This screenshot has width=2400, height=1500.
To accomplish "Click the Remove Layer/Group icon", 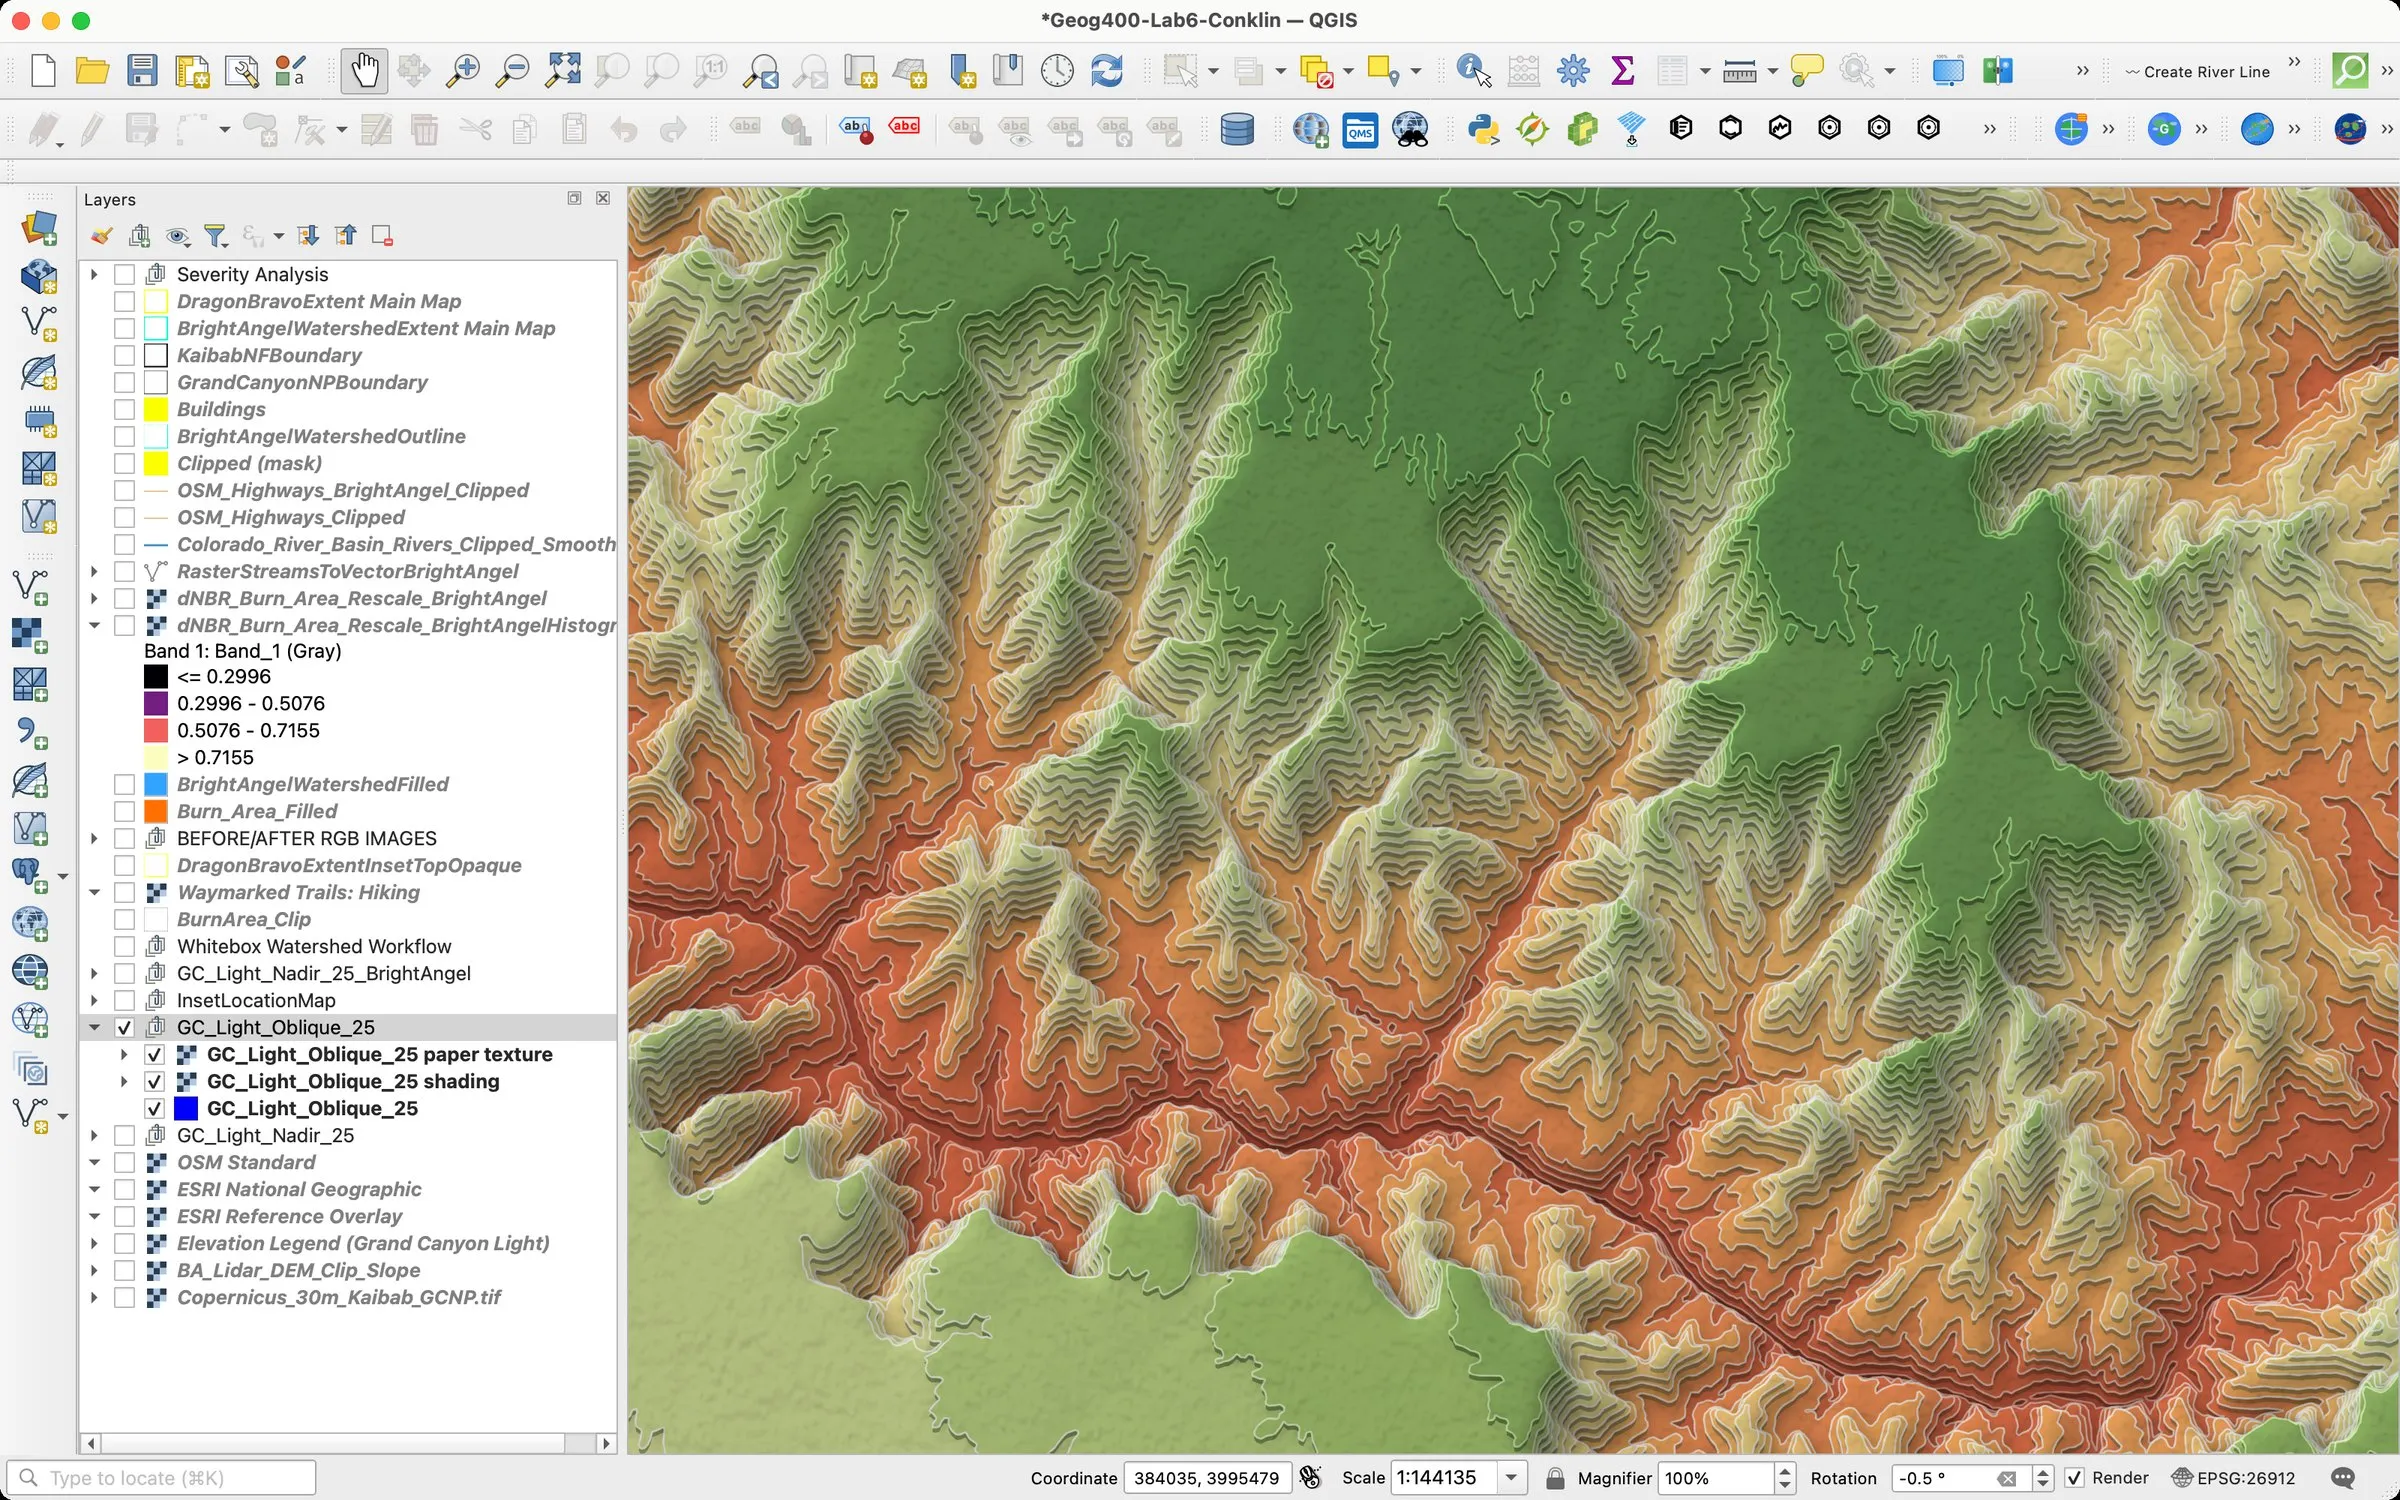I will pyautogui.click(x=382, y=236).
